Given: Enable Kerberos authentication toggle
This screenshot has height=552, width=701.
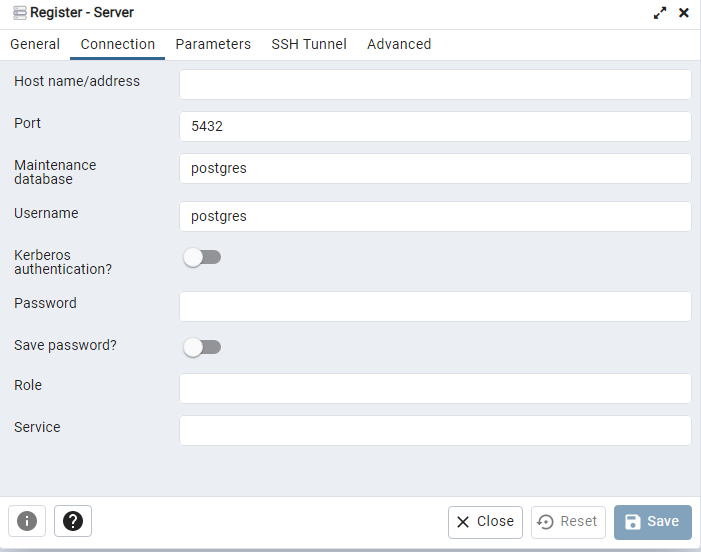Looking at the screenshot, I should click(201, 258).
